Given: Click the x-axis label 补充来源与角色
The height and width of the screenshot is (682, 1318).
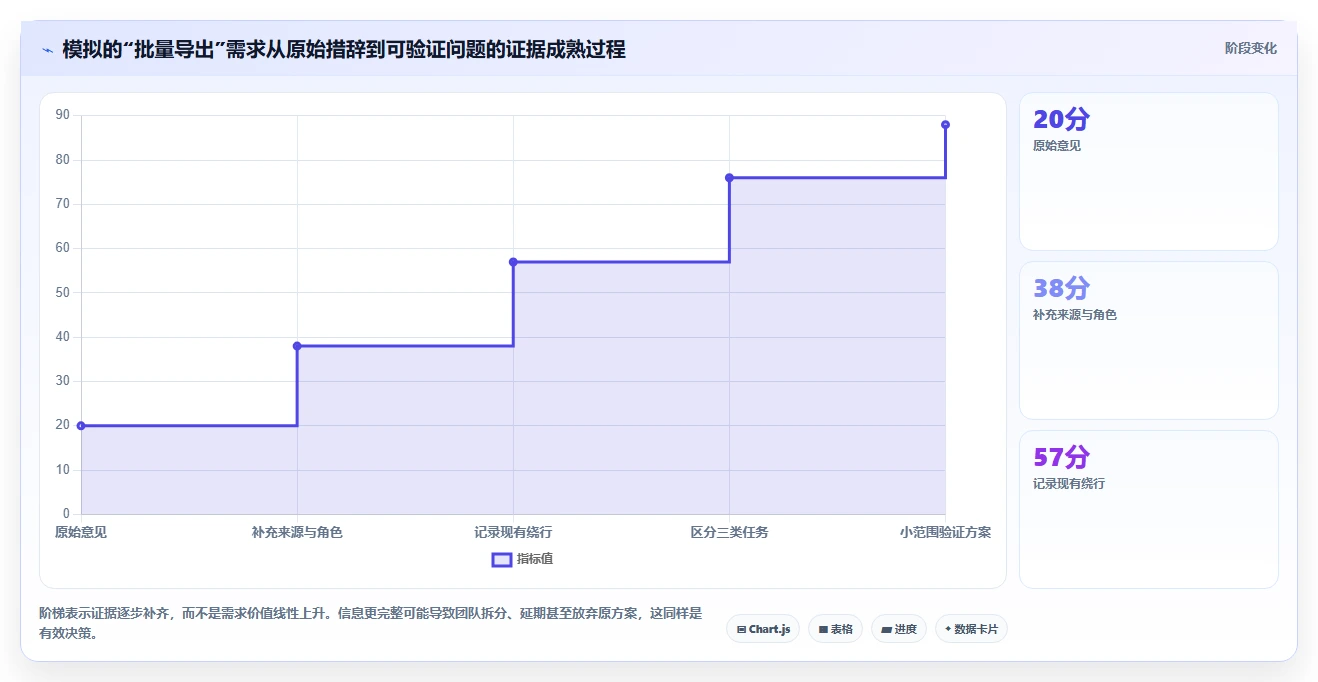Looking at the screenshot, I should (x=297, y=532).
